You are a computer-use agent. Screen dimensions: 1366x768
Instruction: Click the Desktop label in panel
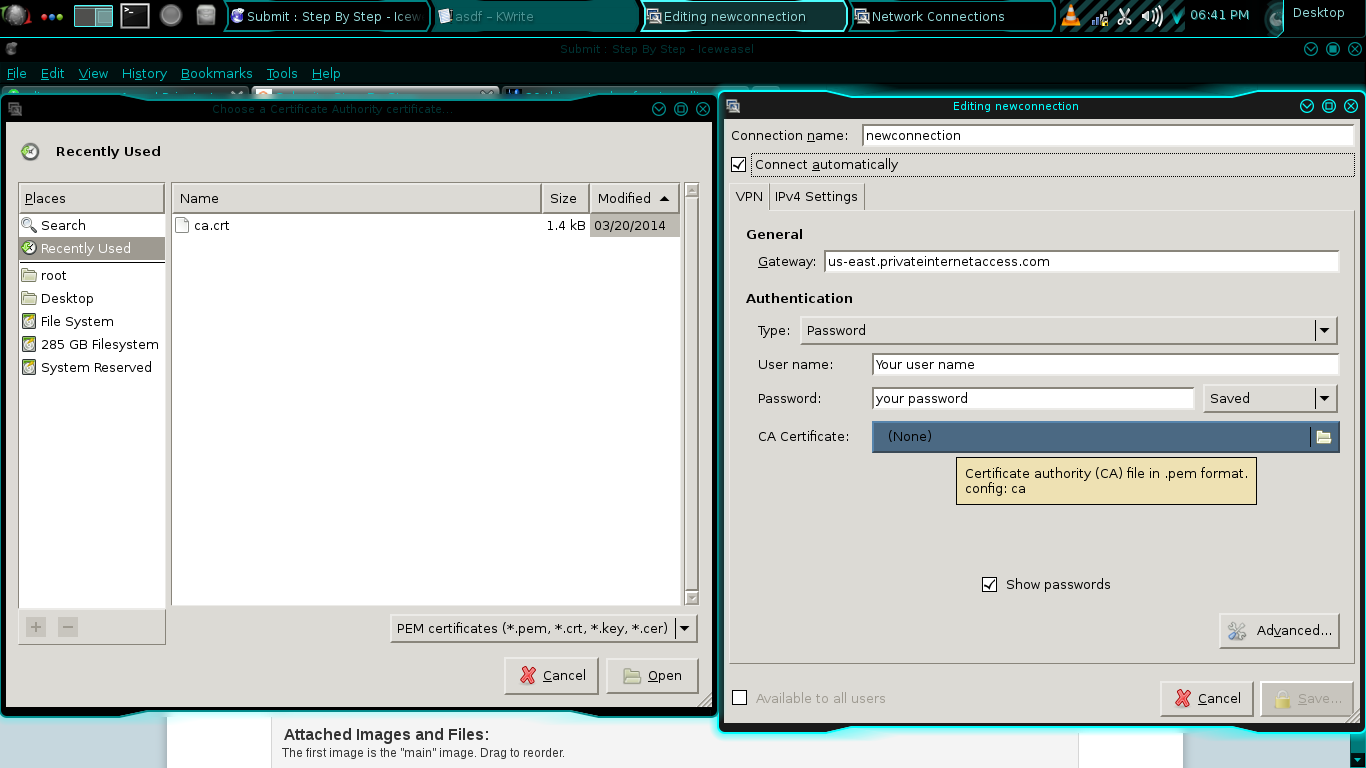click(1318, 13)
